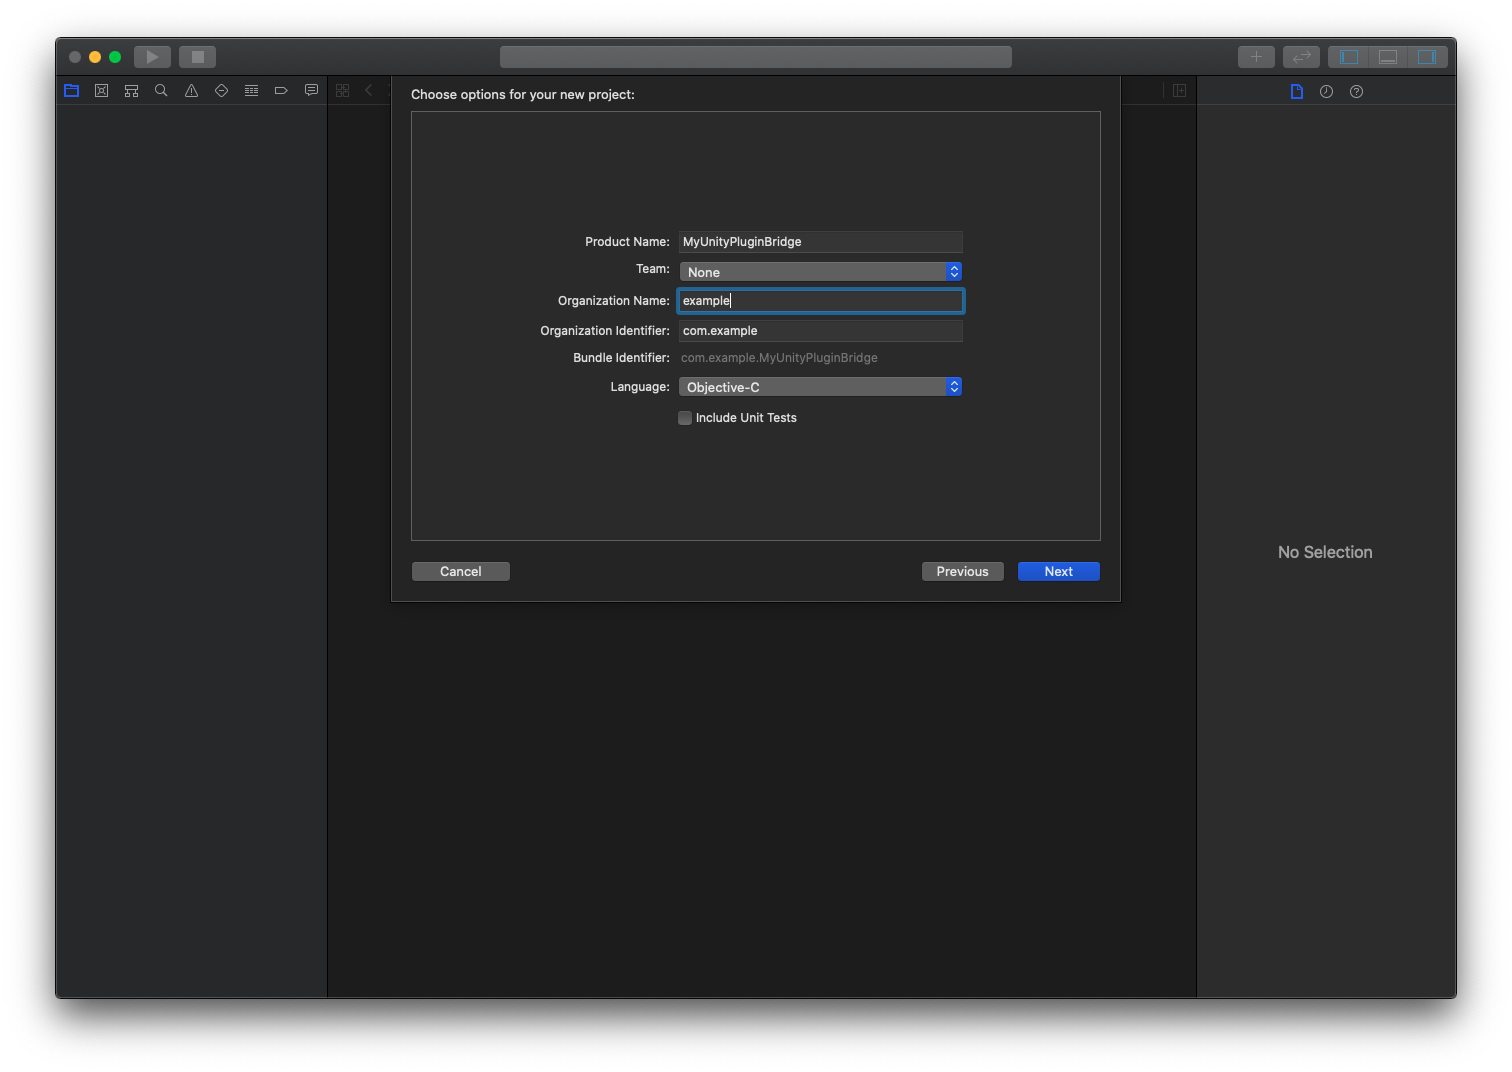This screenshot has height=1072, width=1512.
Task: Switch to the History inspector tab
Action: (x=1326, y=92)
